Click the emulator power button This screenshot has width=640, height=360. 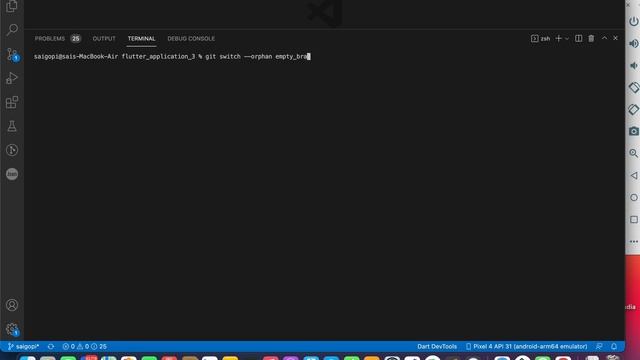(634, 21)
